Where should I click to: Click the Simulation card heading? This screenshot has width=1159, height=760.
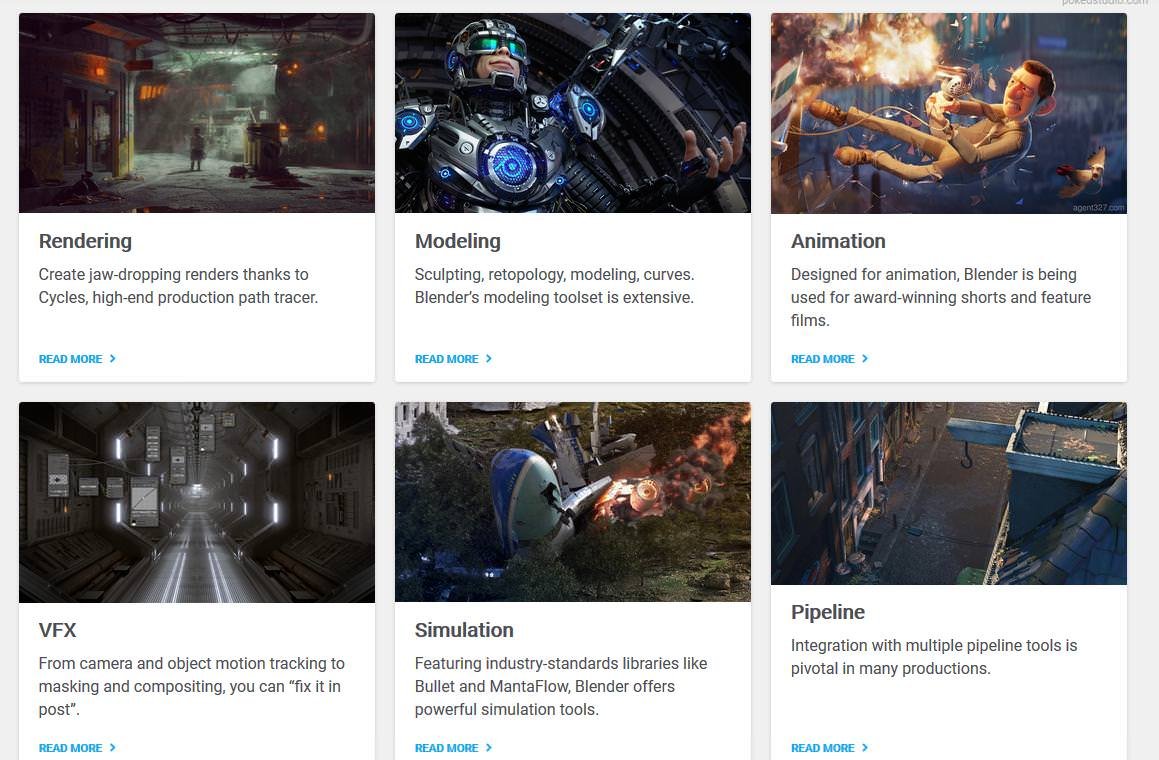(x=464, y=630)
